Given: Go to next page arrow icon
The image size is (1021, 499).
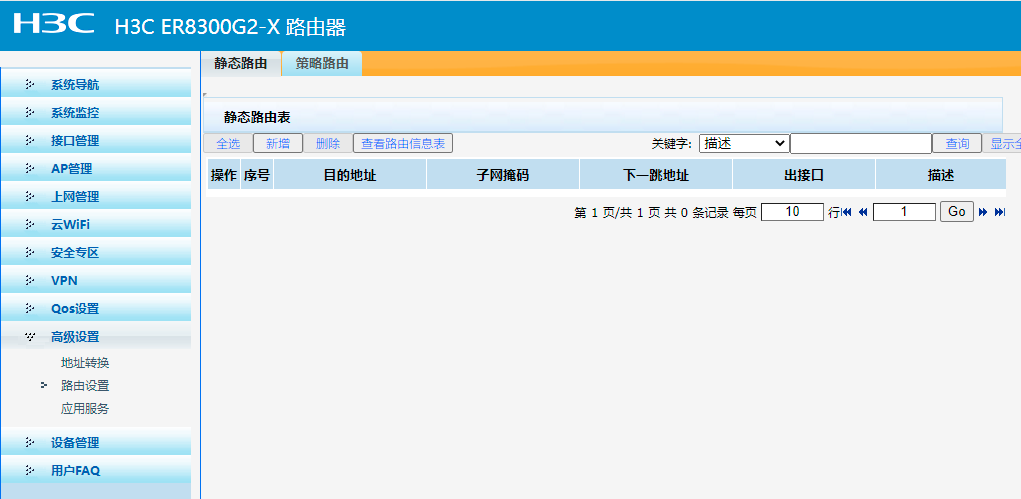Looking at the screenshot, I should [983, 212].
